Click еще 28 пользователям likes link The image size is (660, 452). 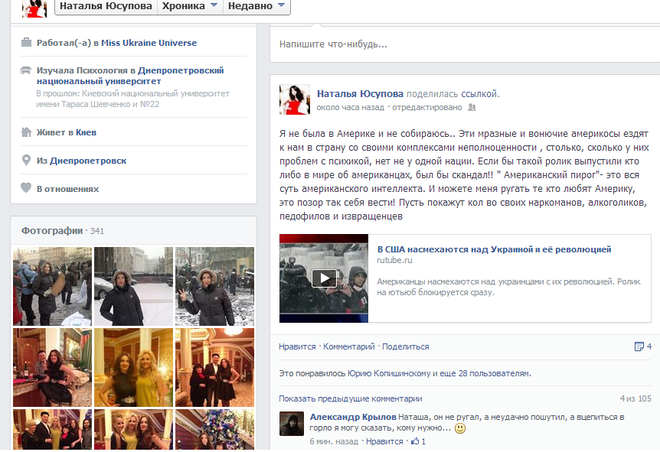coord(485,373)
